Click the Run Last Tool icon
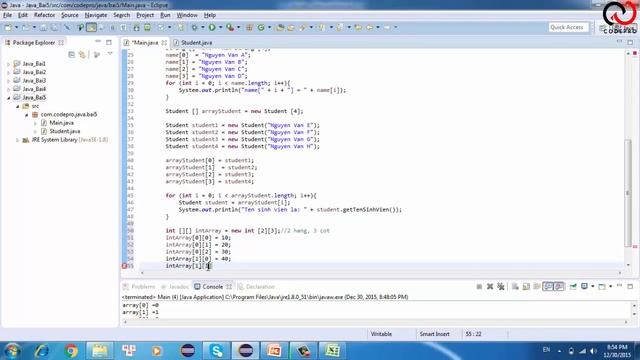This screenshot has width=640, height=360. (230, 27)
